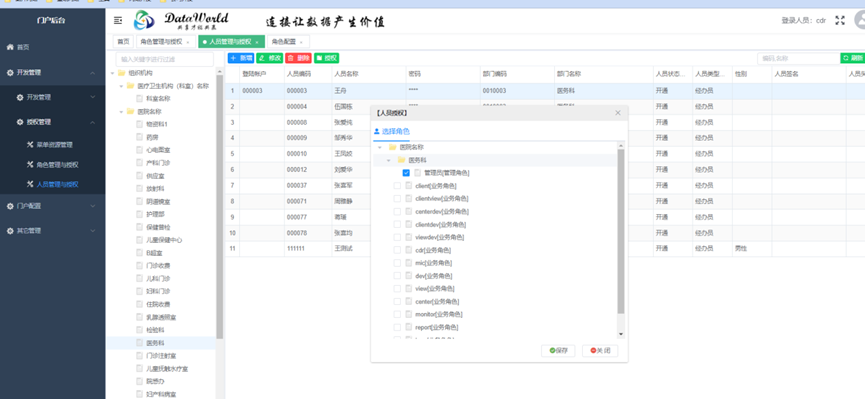Check the client[业务角色] checkbox

coord(397,186)
